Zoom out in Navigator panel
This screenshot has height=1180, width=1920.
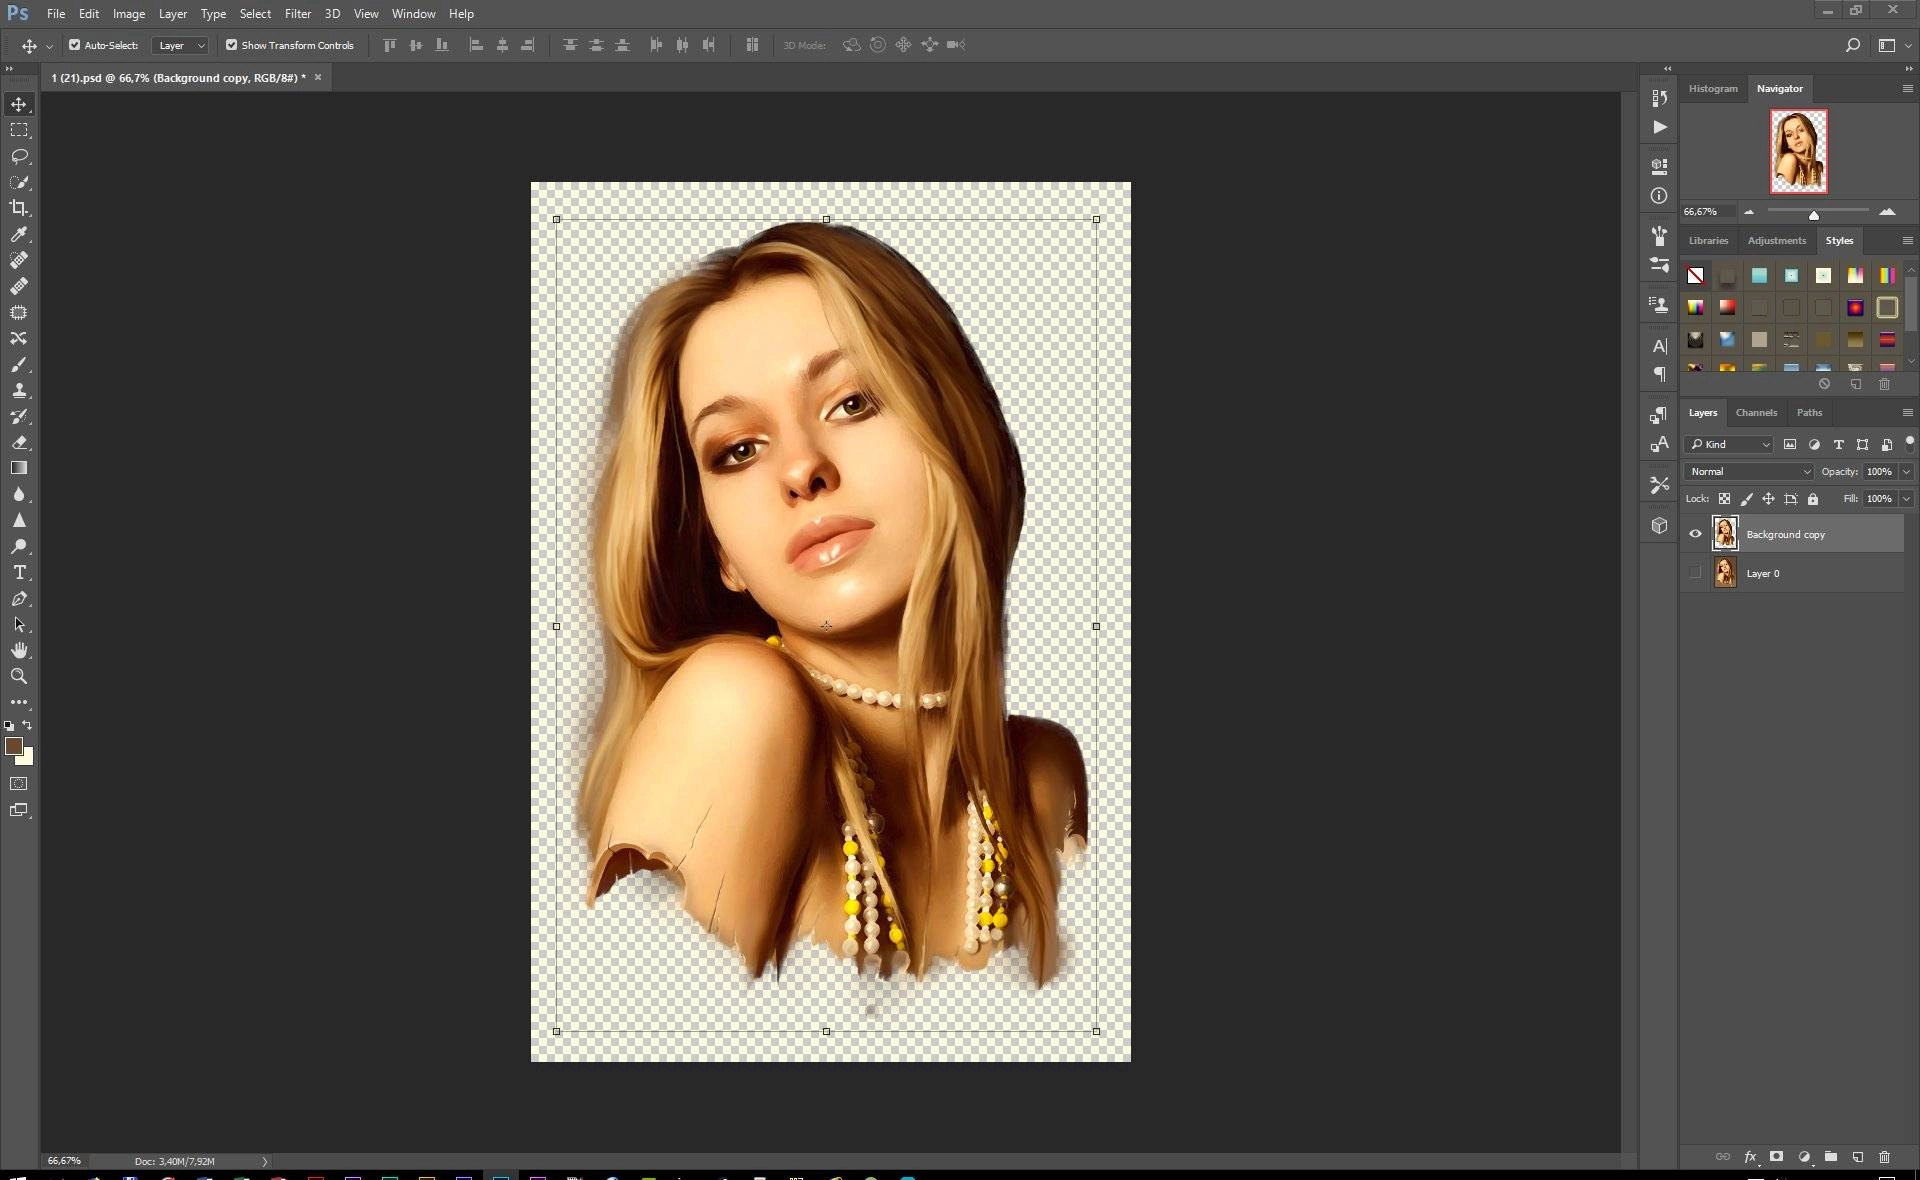point(1749,212)
